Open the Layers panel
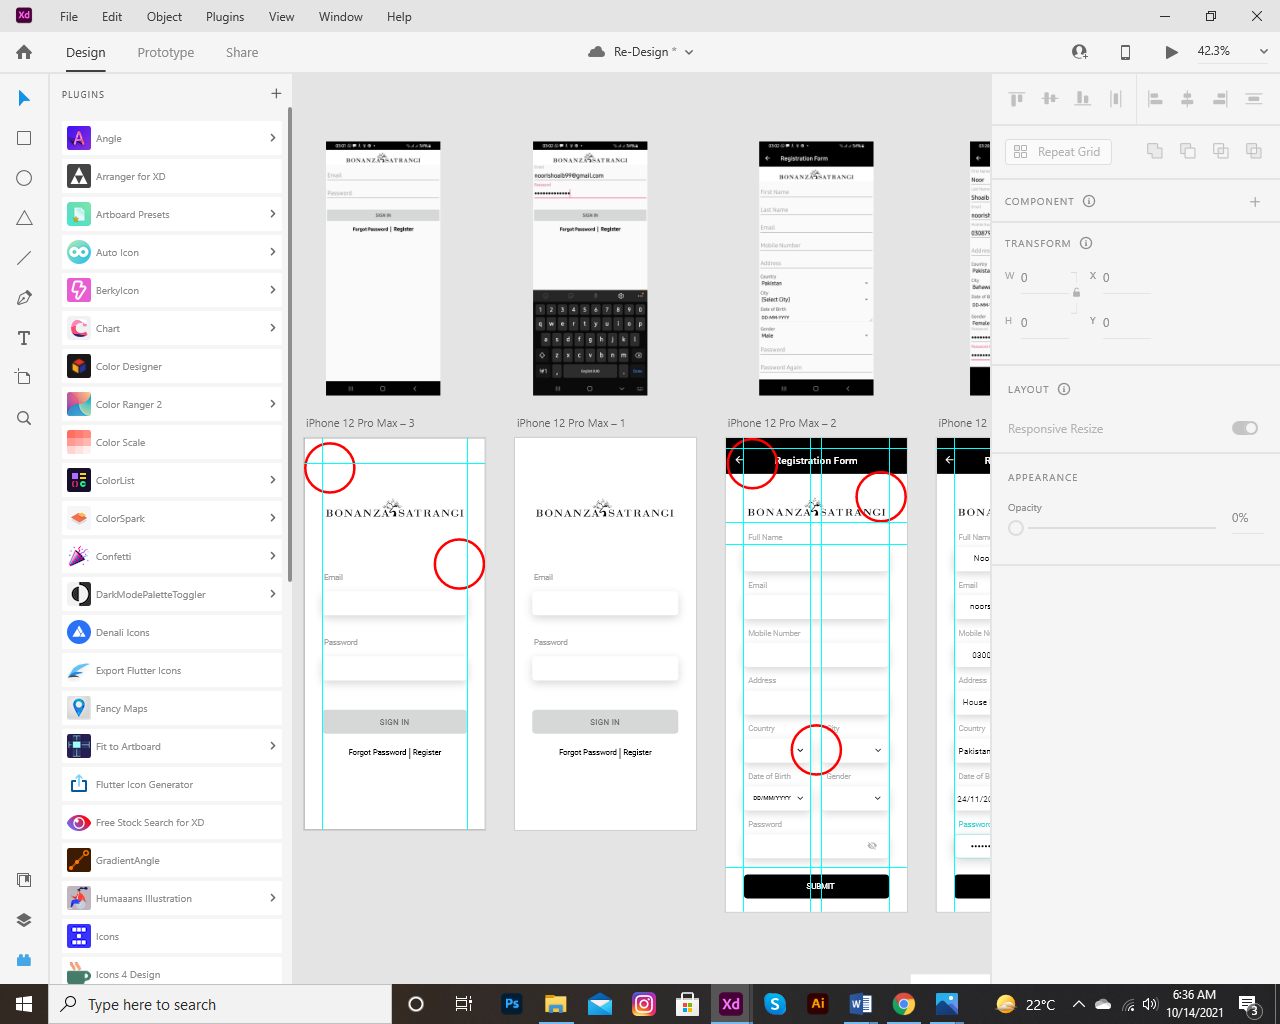Viewport: 1280px width, 1024px height. coord(23,919)
